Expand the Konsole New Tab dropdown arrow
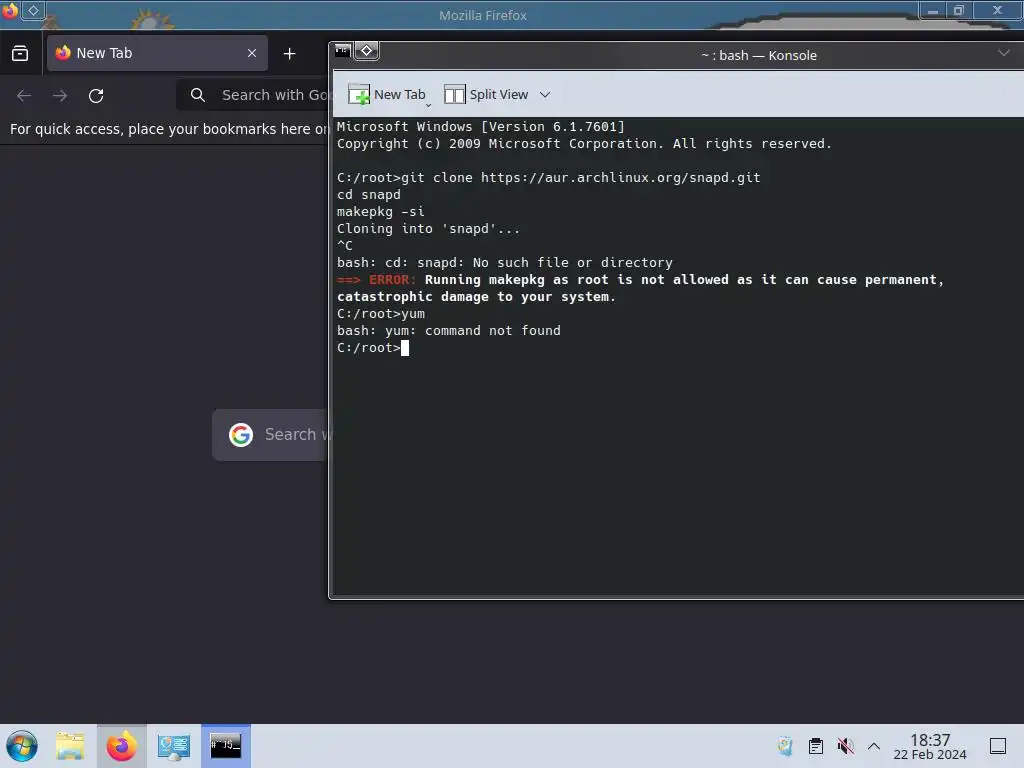 [x=428, y=104]
